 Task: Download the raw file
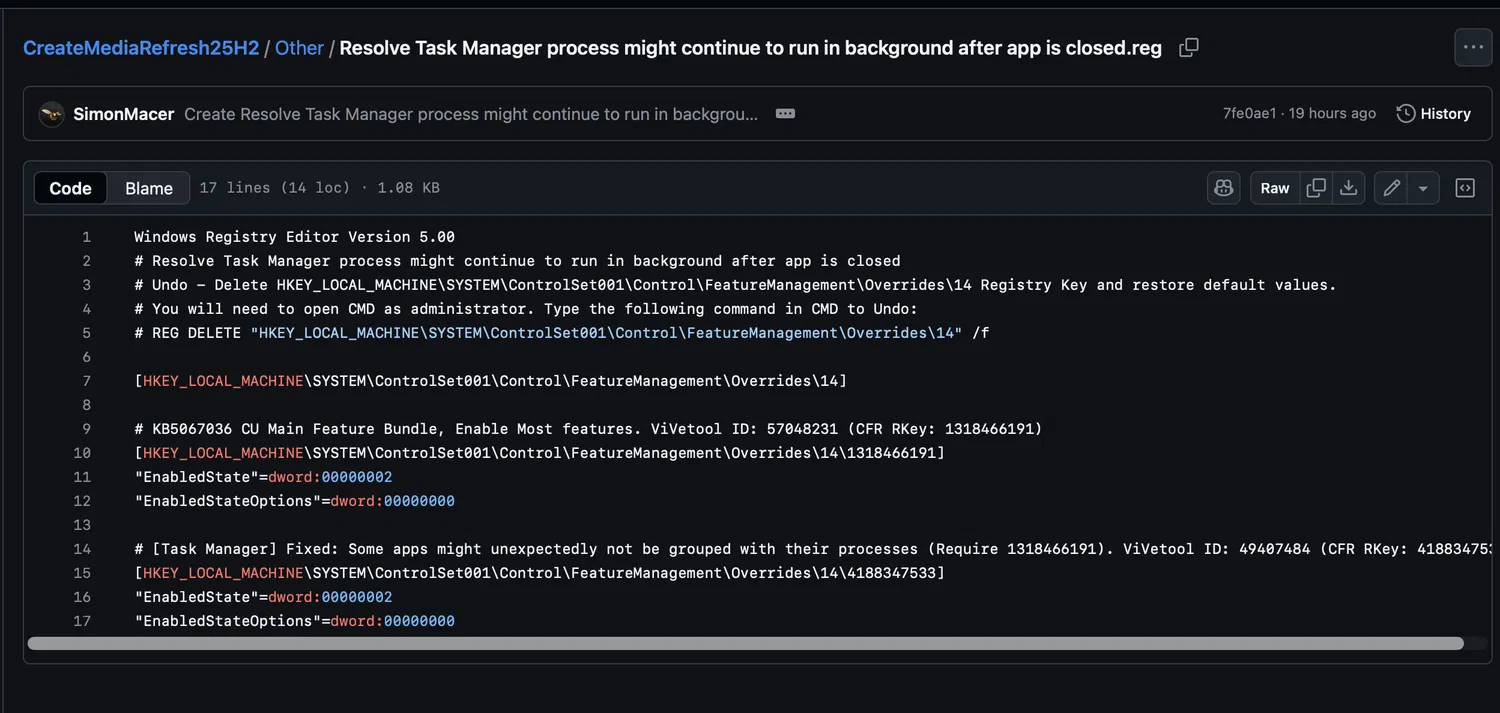coord(1348,188)
